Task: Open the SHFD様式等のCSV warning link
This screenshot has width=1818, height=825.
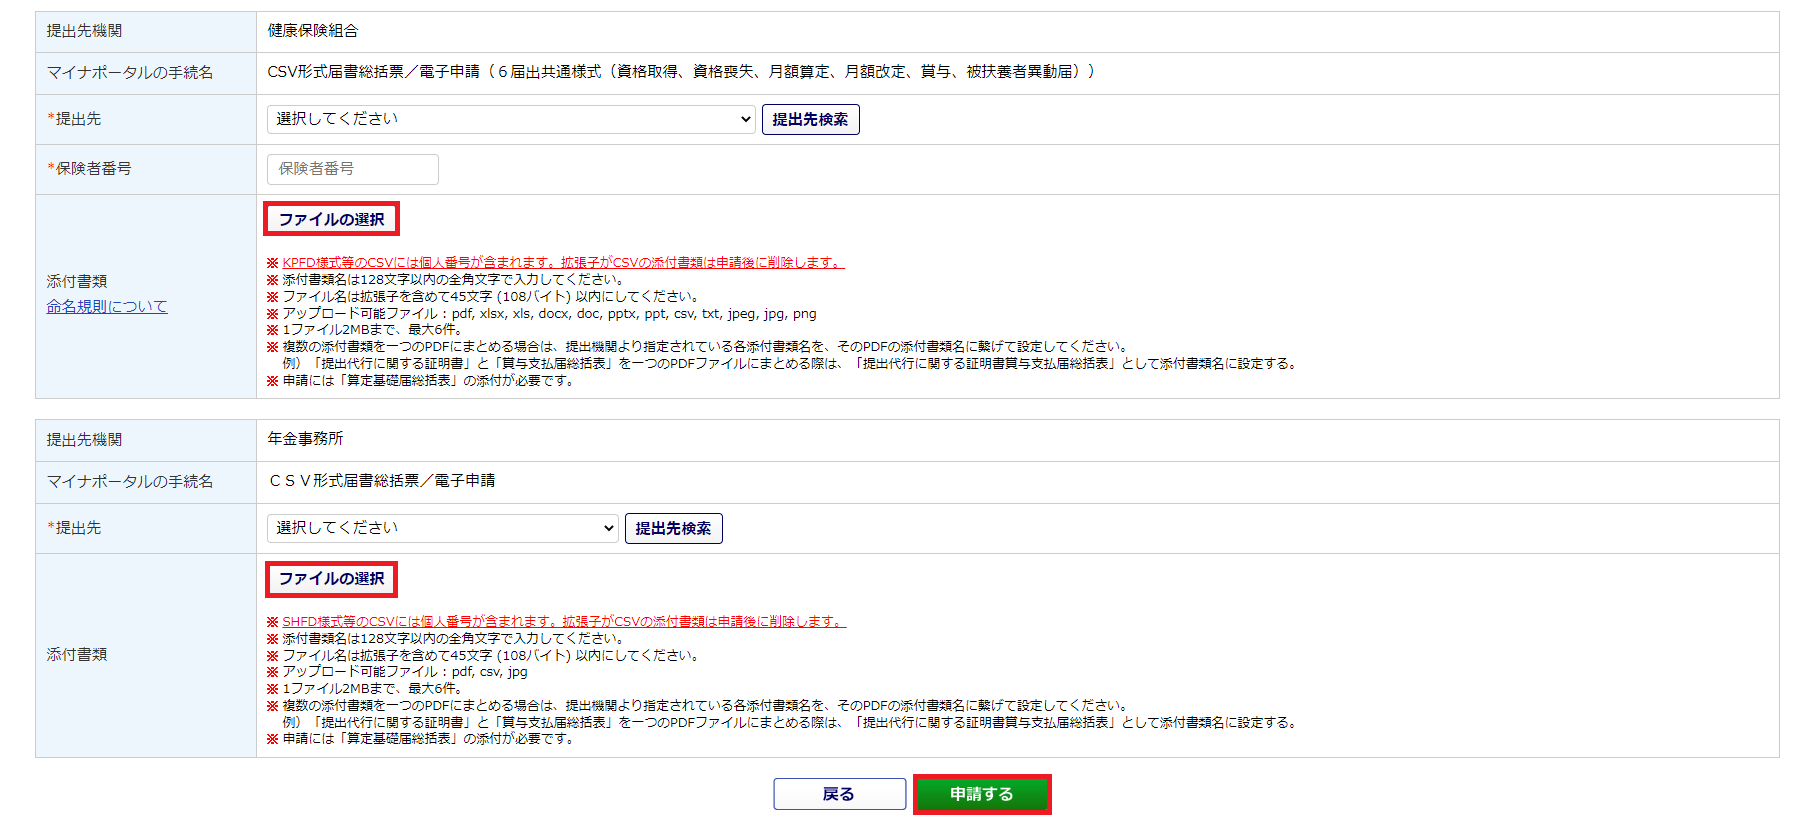Action: (564, 622)
